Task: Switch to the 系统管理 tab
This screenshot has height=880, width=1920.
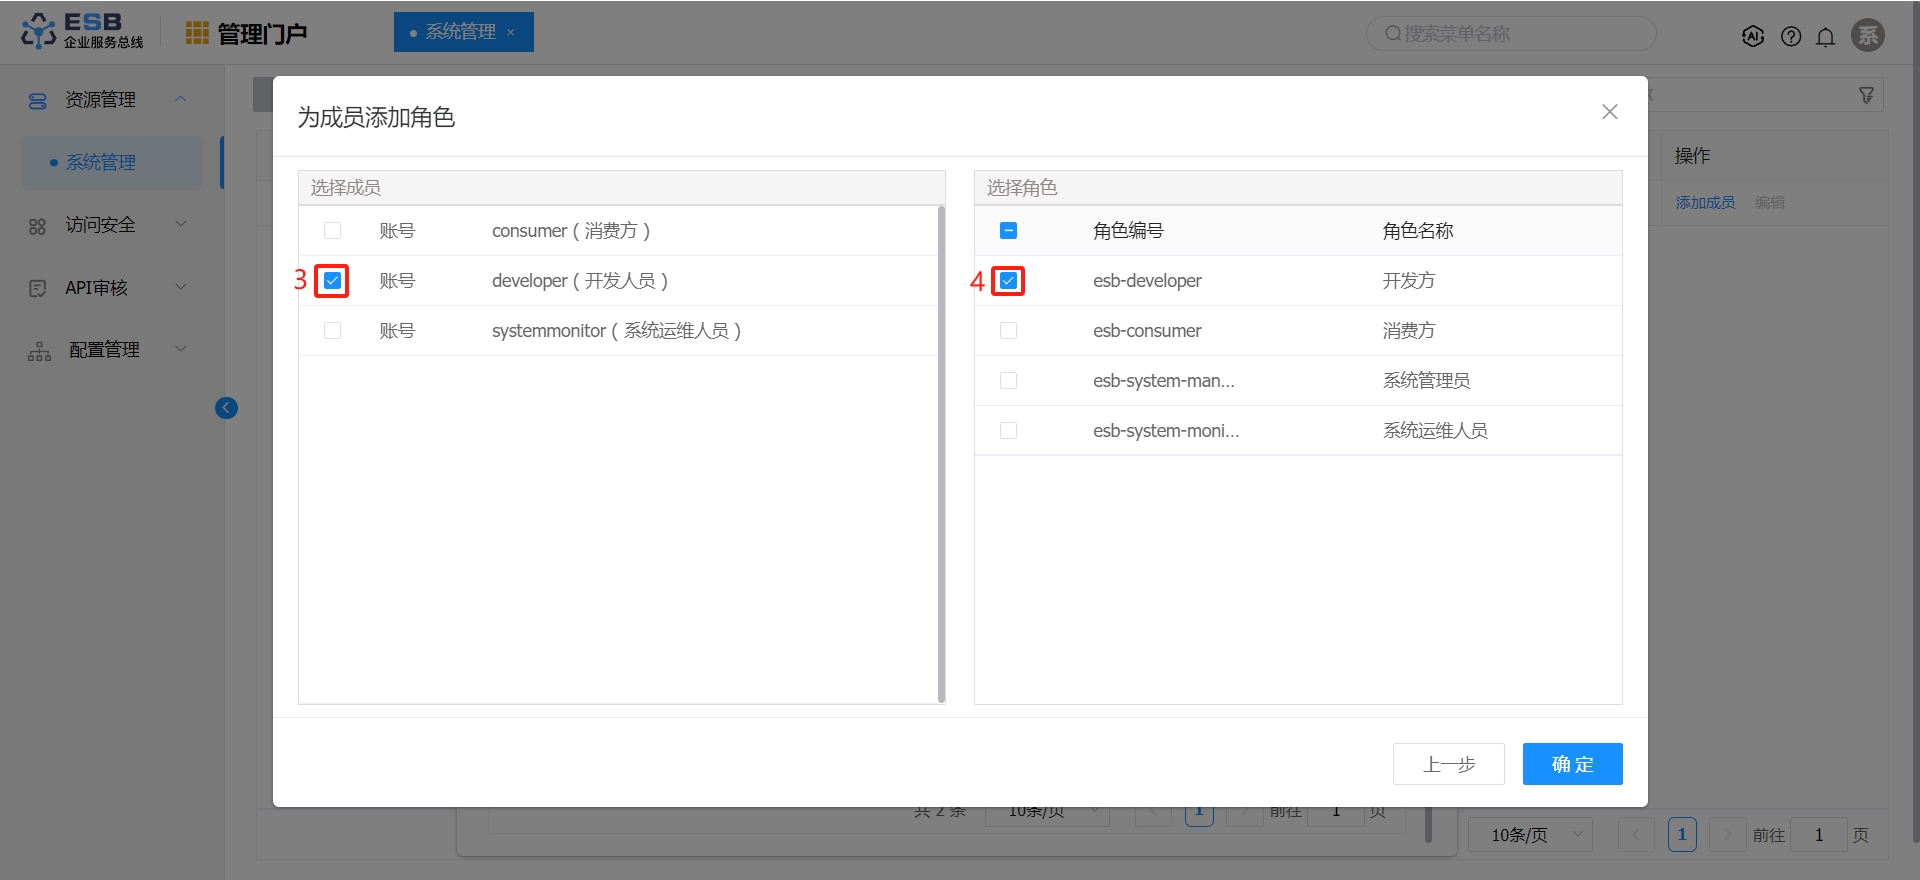Action: click(x=463, y=32)
